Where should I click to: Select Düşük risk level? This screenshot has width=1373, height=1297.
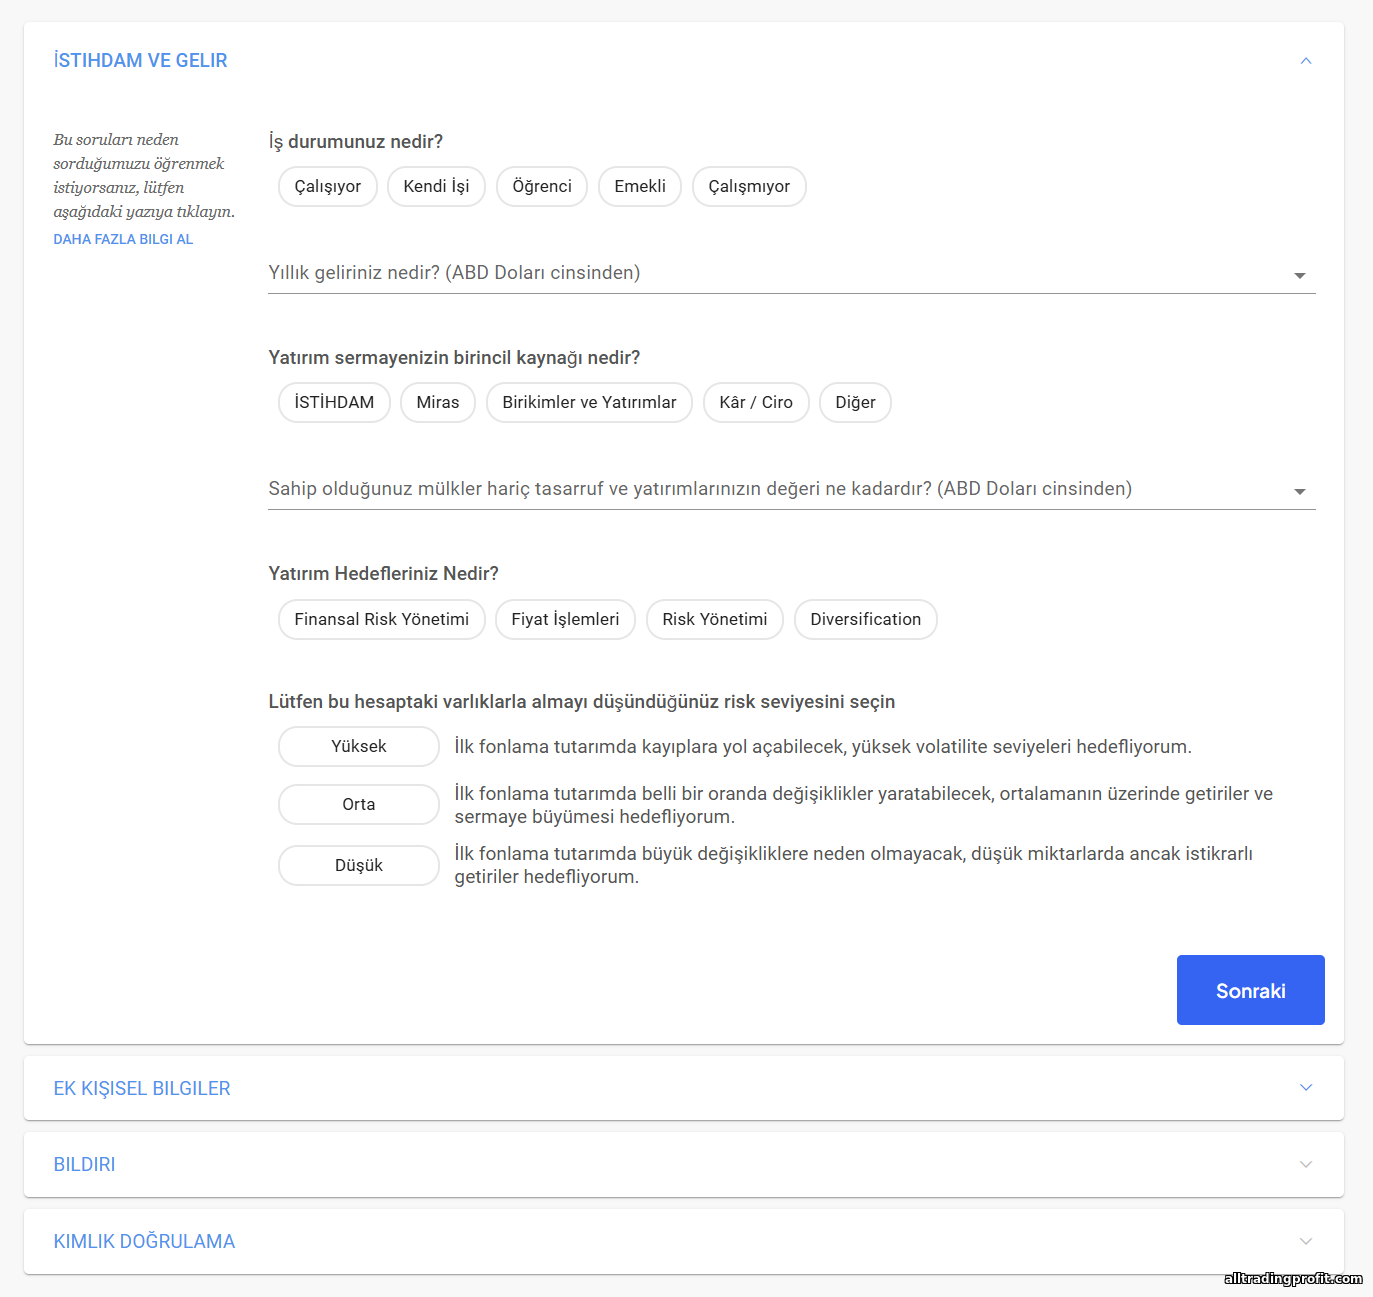pyautogui.click(x=358, y=866)
